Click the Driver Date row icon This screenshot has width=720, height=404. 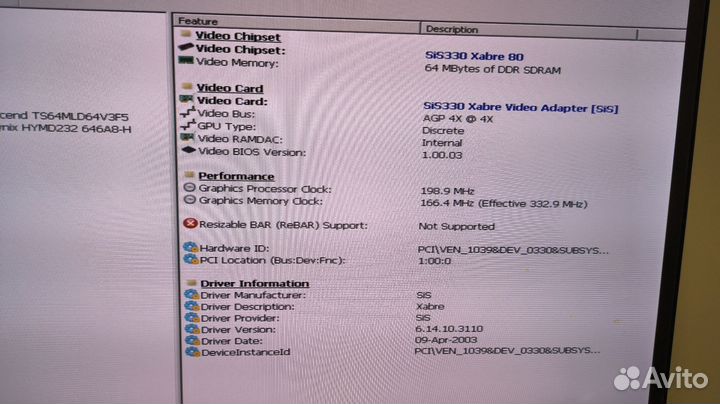tap(191, 340)
